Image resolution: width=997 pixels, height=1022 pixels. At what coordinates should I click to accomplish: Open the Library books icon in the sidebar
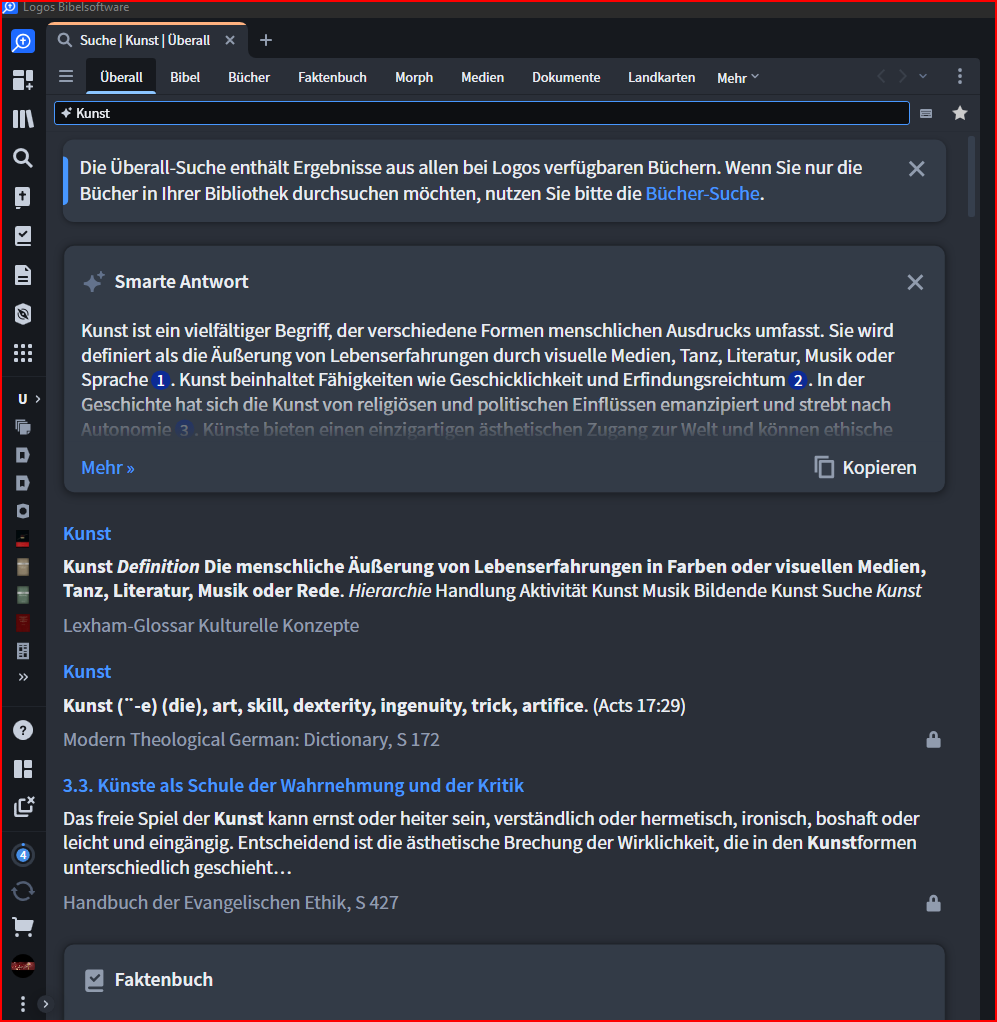23,119
